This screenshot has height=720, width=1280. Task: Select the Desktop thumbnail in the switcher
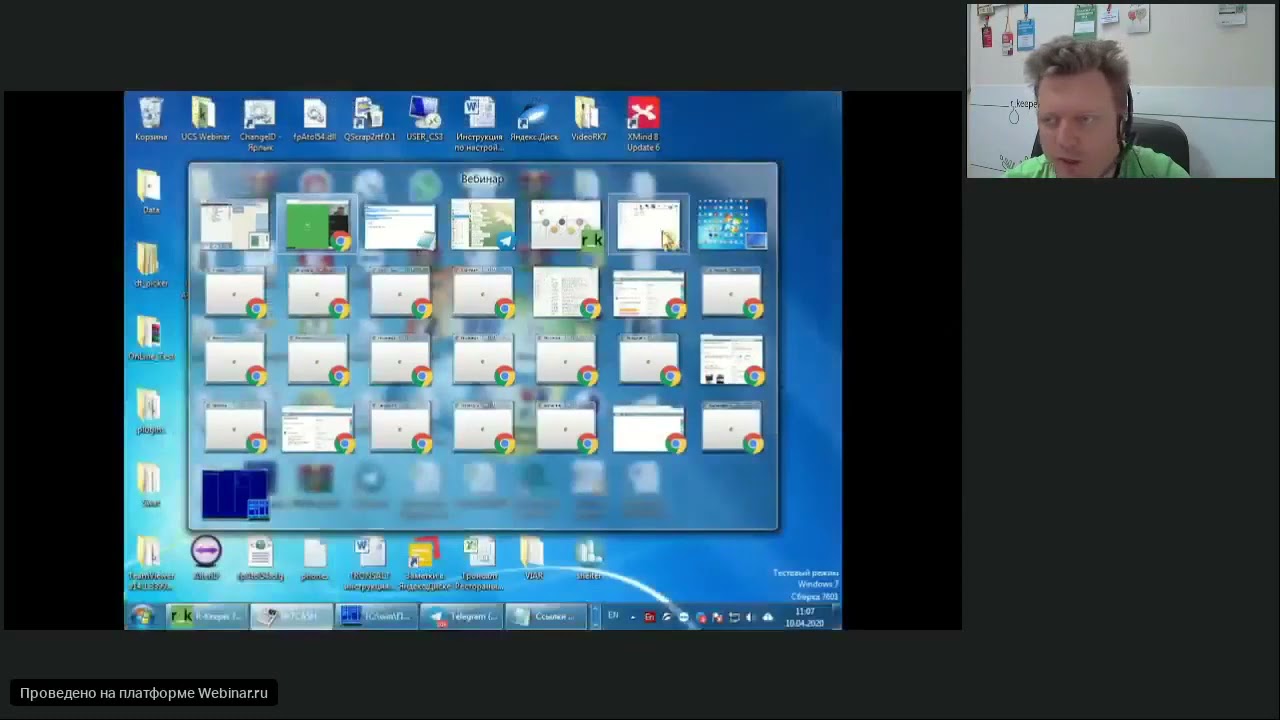(x=732, y=224)
